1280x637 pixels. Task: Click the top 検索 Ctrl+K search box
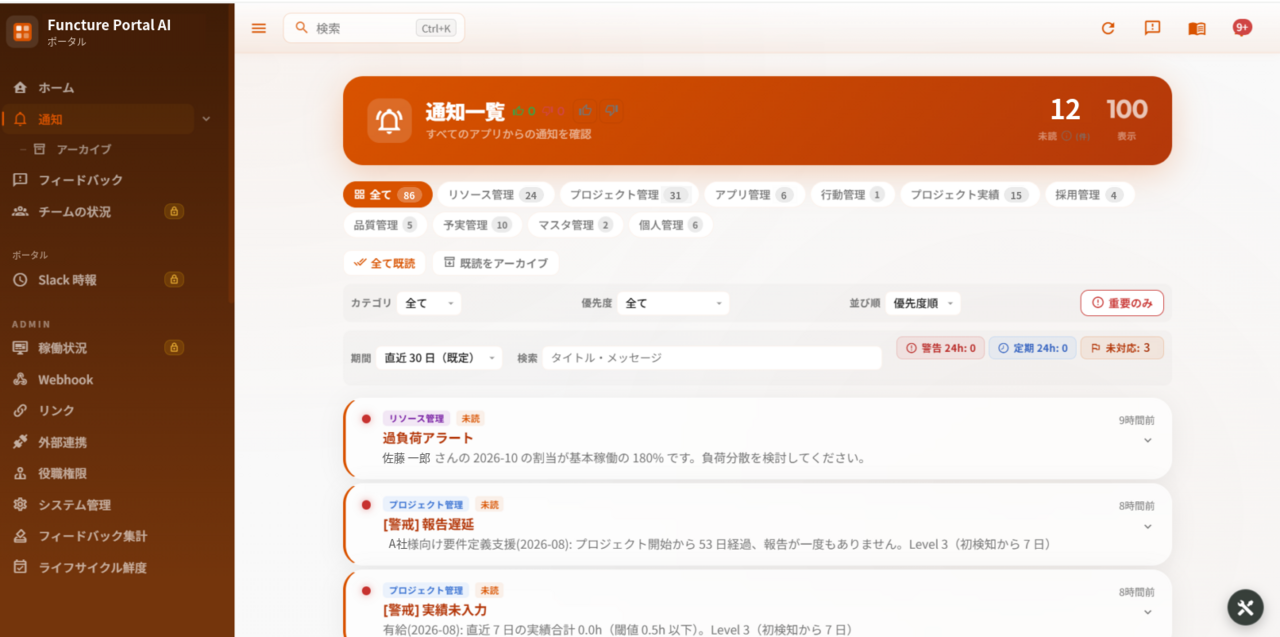click(x=374, y=28)
